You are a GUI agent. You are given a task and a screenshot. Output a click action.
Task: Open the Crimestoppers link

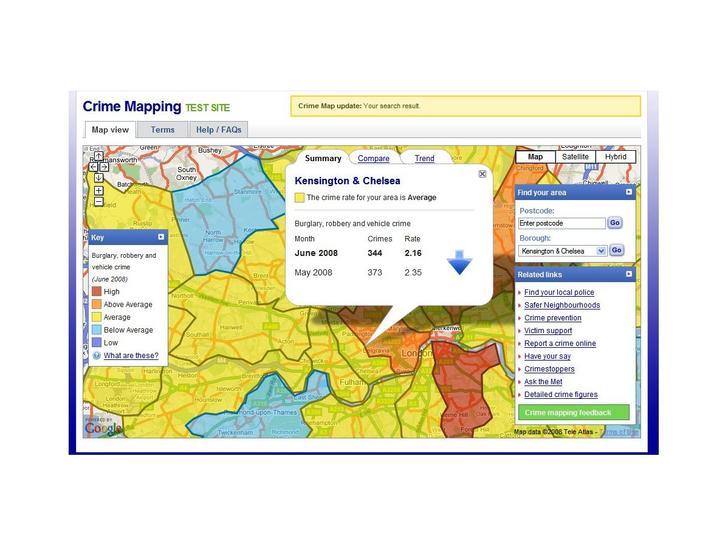549,369
